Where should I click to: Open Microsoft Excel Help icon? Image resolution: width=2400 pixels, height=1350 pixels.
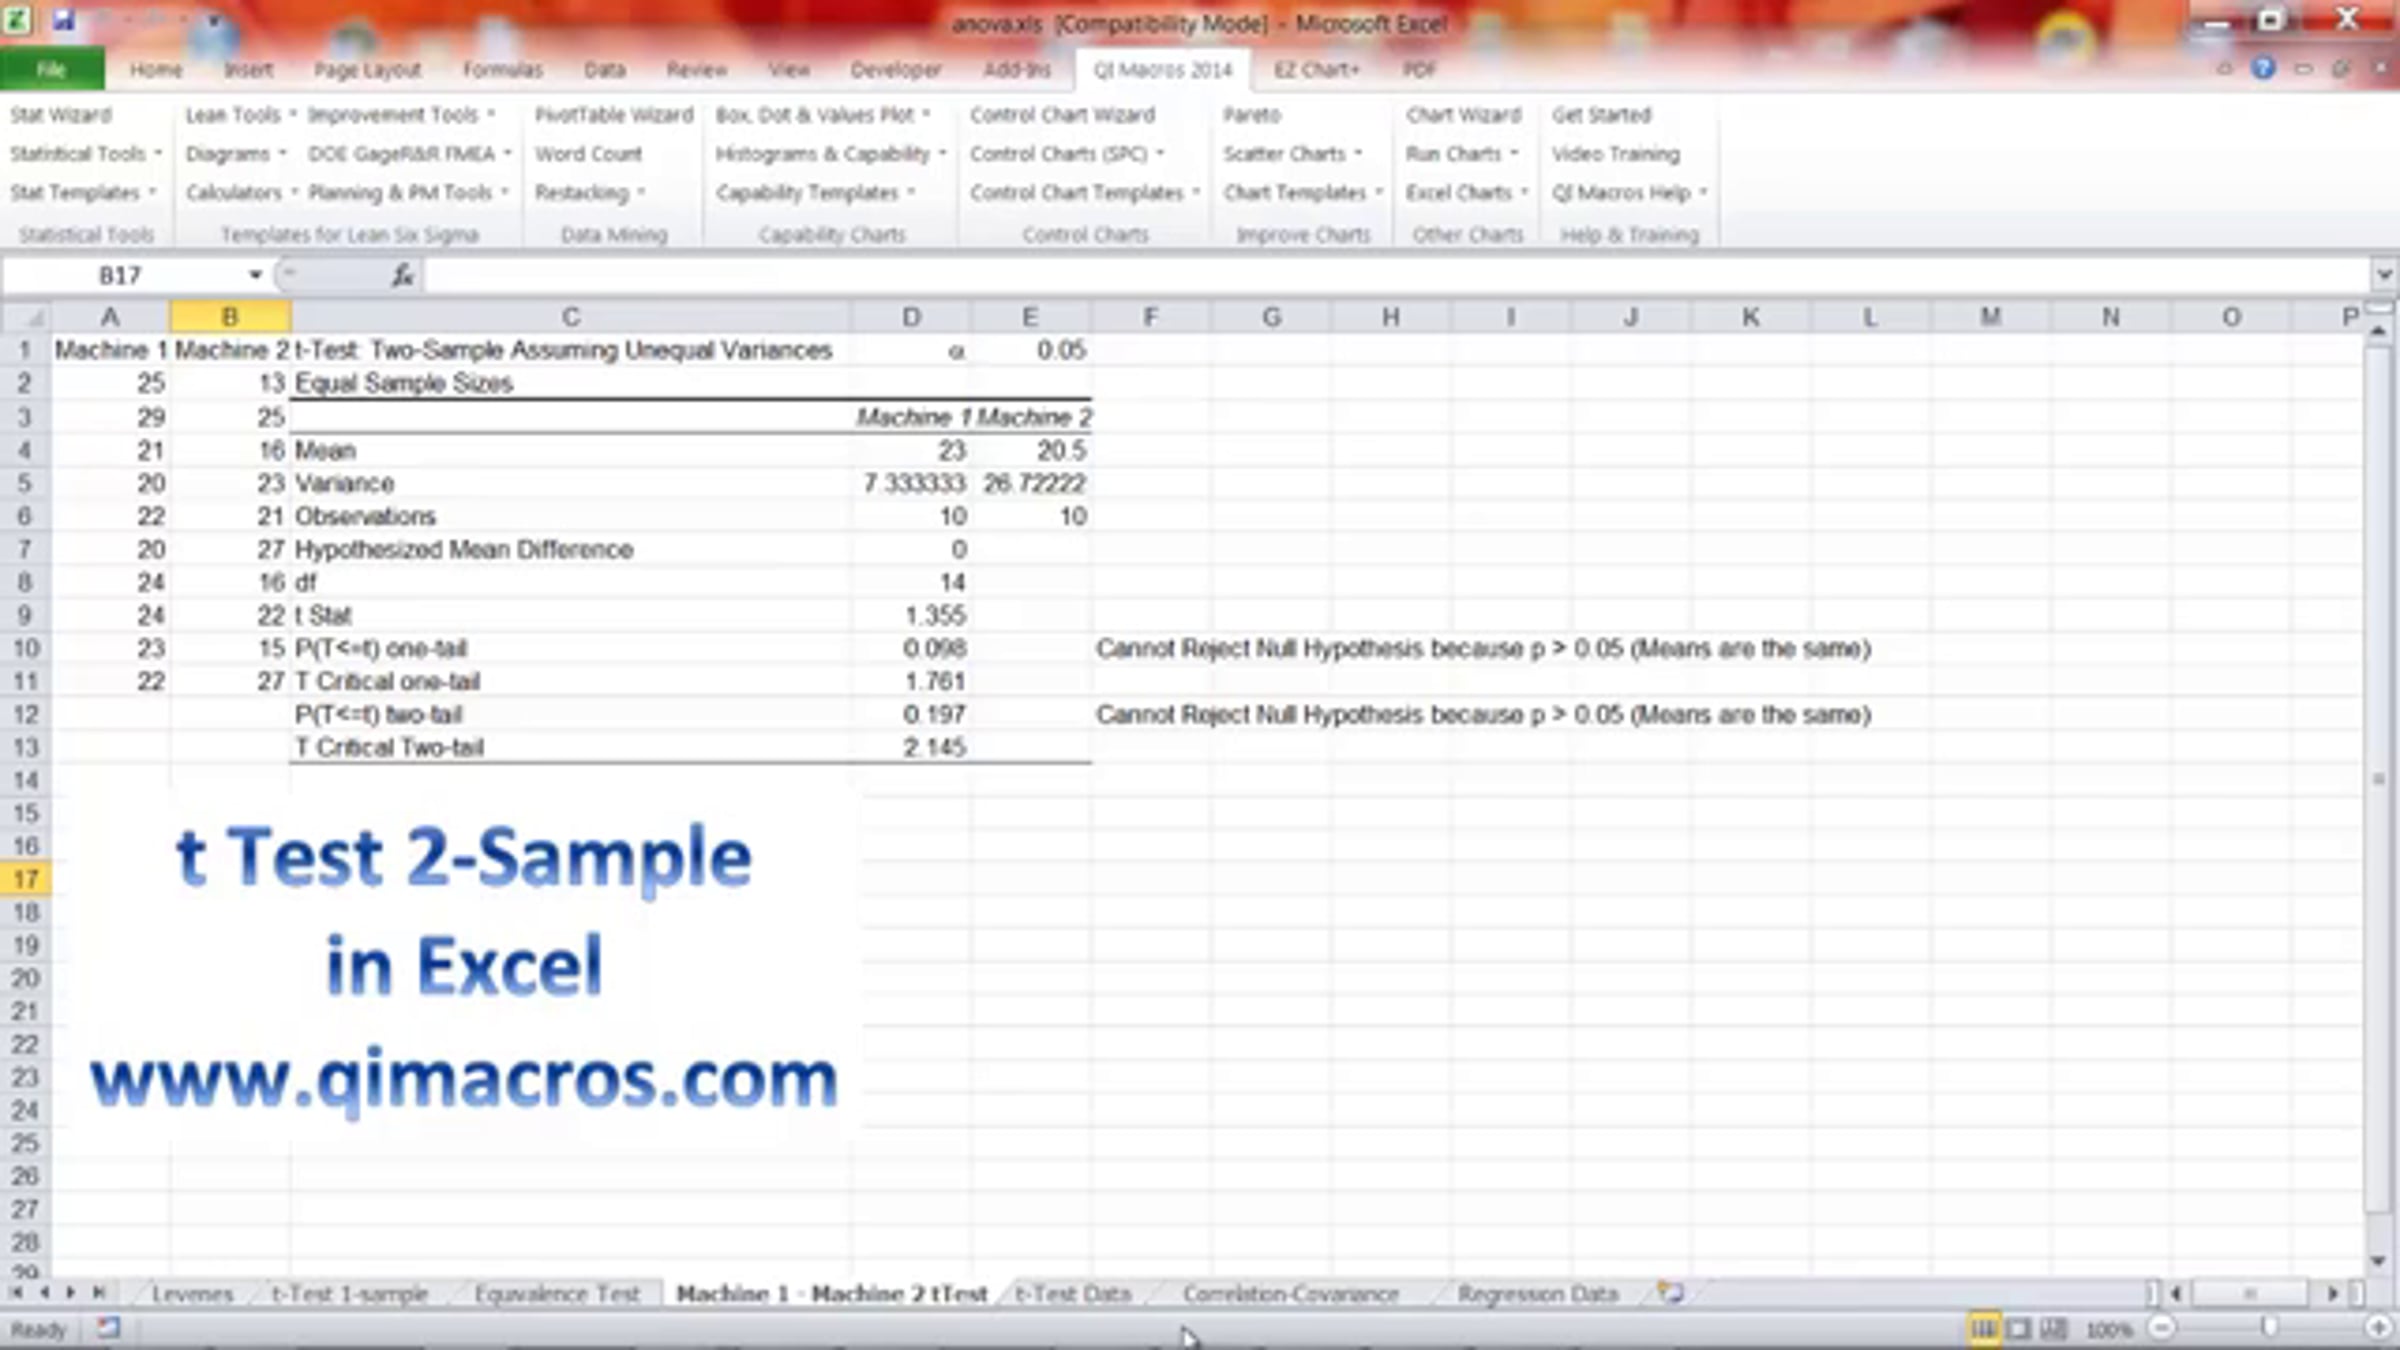[2263, 69]
